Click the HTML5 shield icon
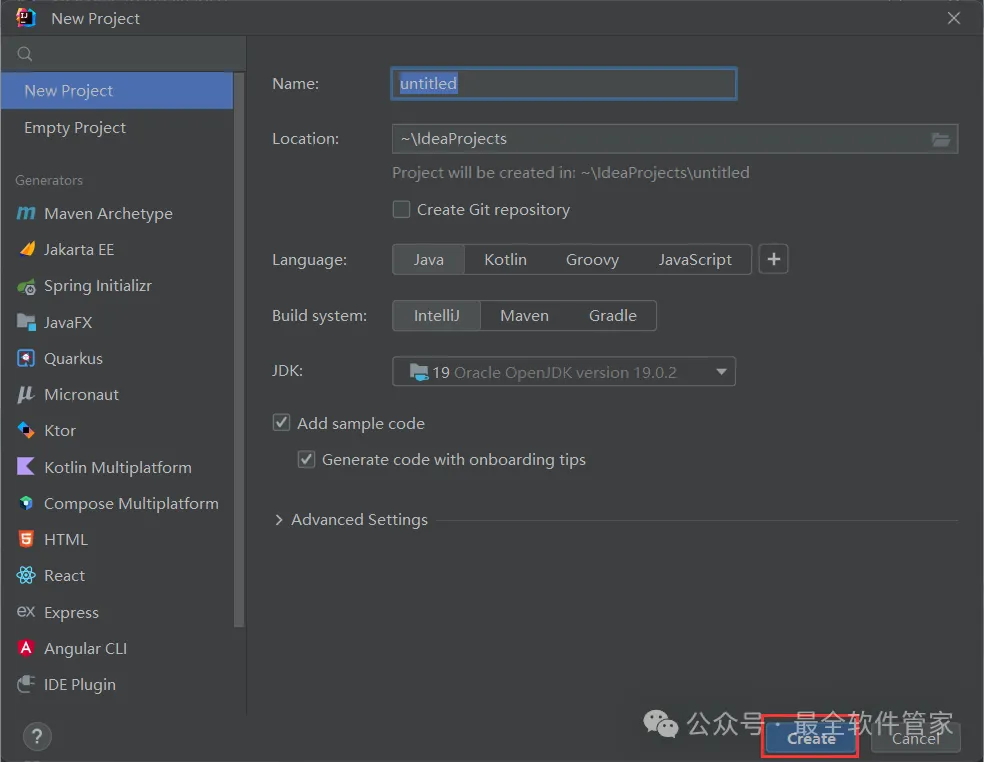 tap(26, 539)
